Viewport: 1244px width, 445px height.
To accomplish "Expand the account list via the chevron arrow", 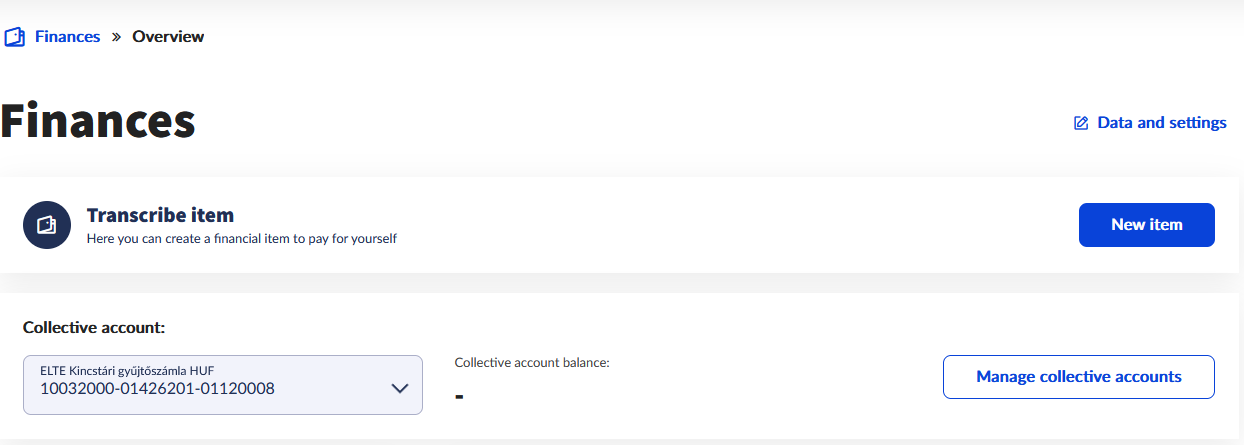I will click(399, 388).
